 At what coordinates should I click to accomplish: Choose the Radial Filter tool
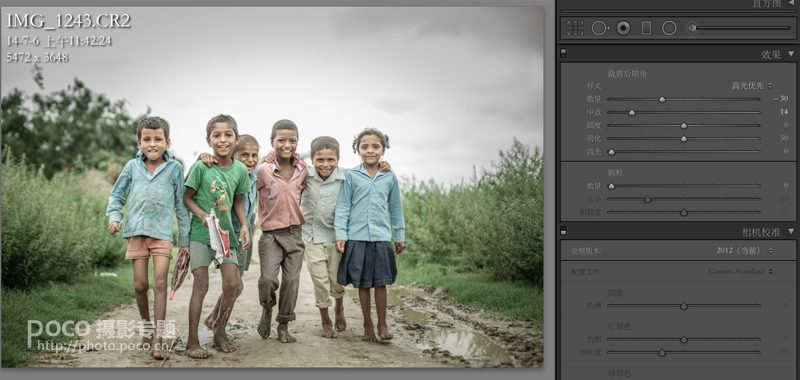point(669,28)
